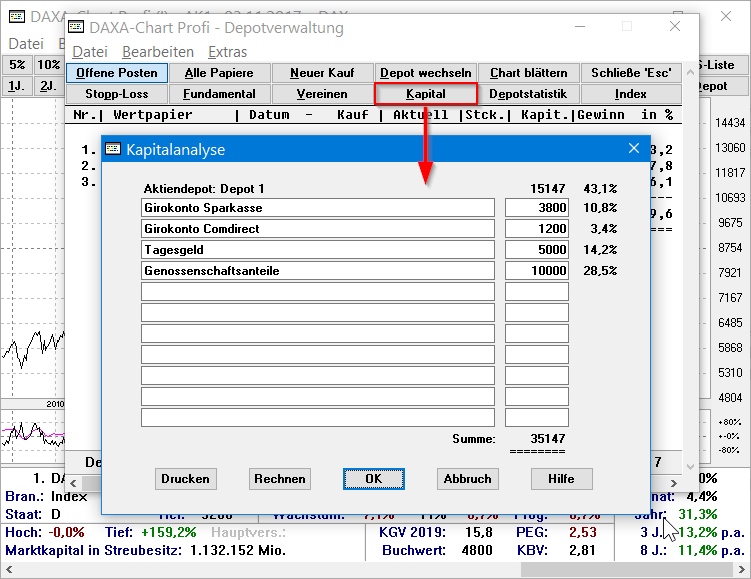751x579 pixels.
Task: Click the first empty account name field
Action: point(318,292)
